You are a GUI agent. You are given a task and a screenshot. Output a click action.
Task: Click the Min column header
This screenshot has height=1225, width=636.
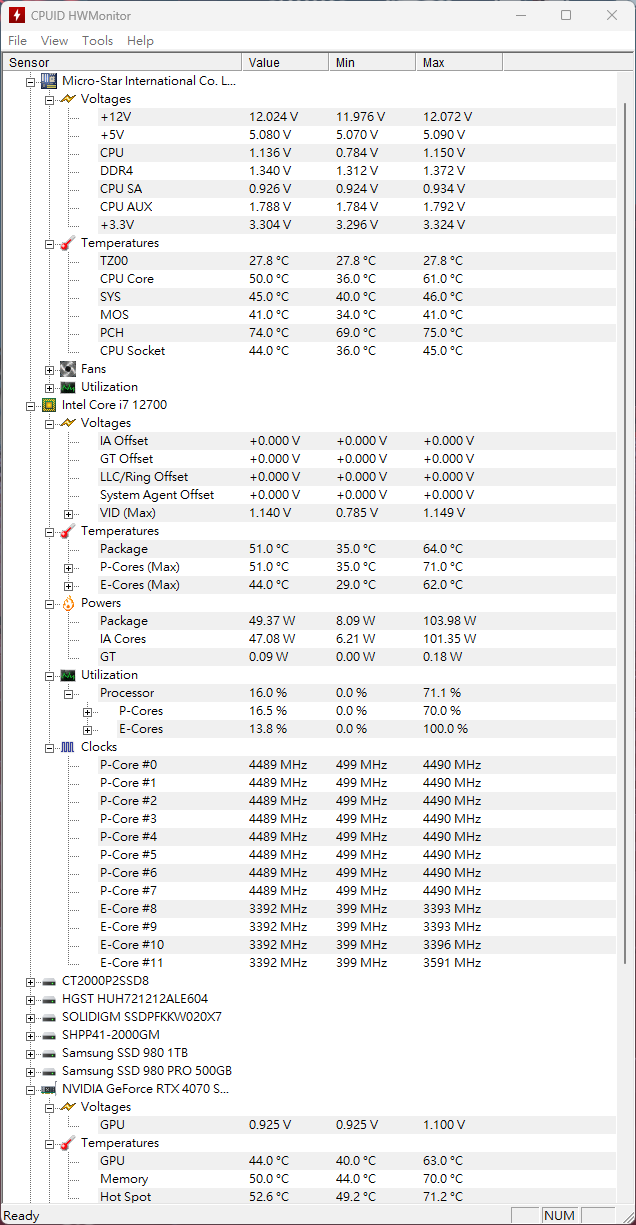(372, 63)
